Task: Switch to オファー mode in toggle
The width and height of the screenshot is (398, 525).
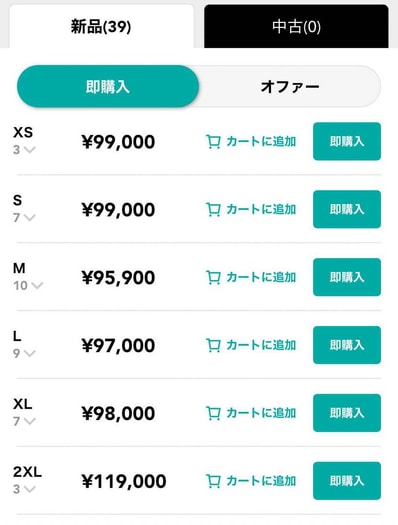Action: (x=290, y=86)
